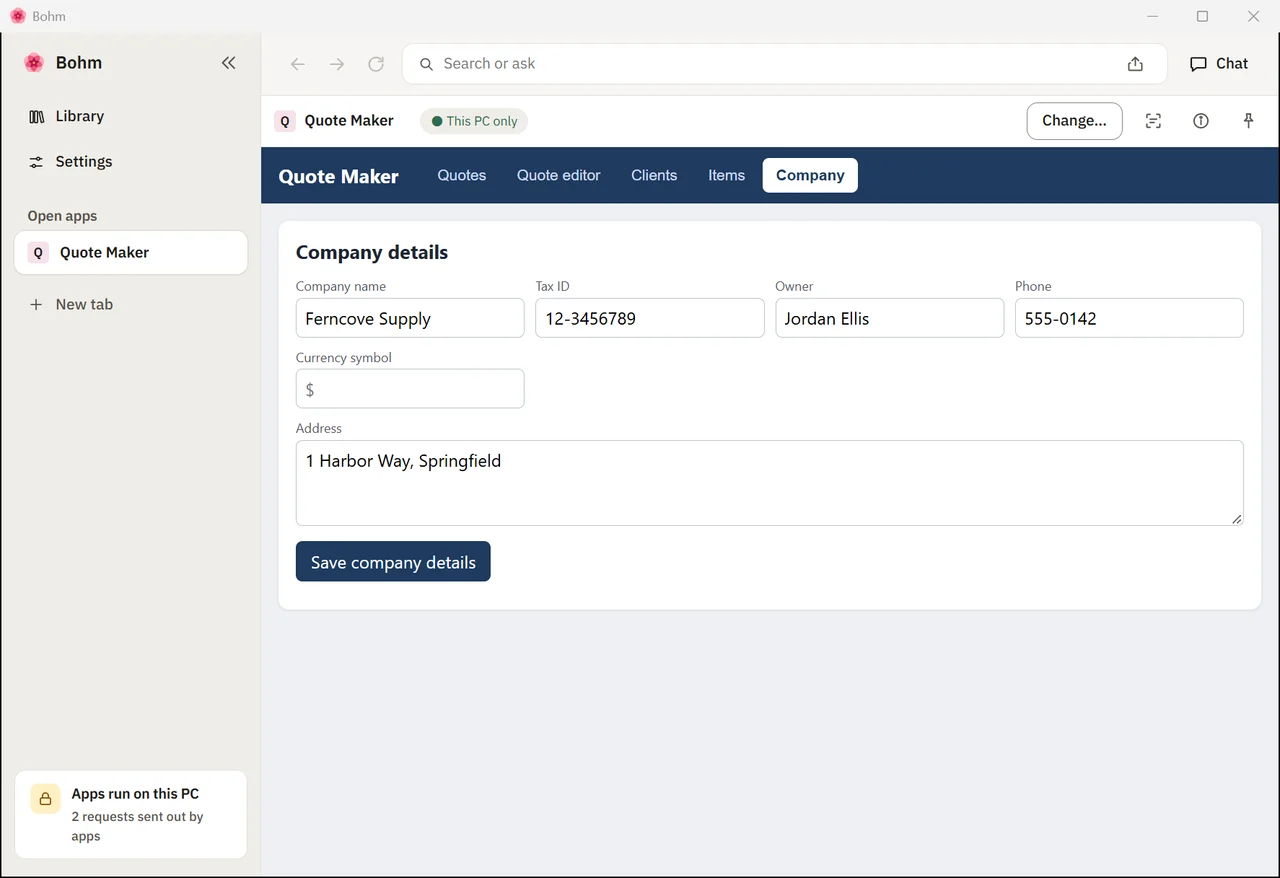
Task: Click the lock icon in privacy card
Action: tap(45, 799)
